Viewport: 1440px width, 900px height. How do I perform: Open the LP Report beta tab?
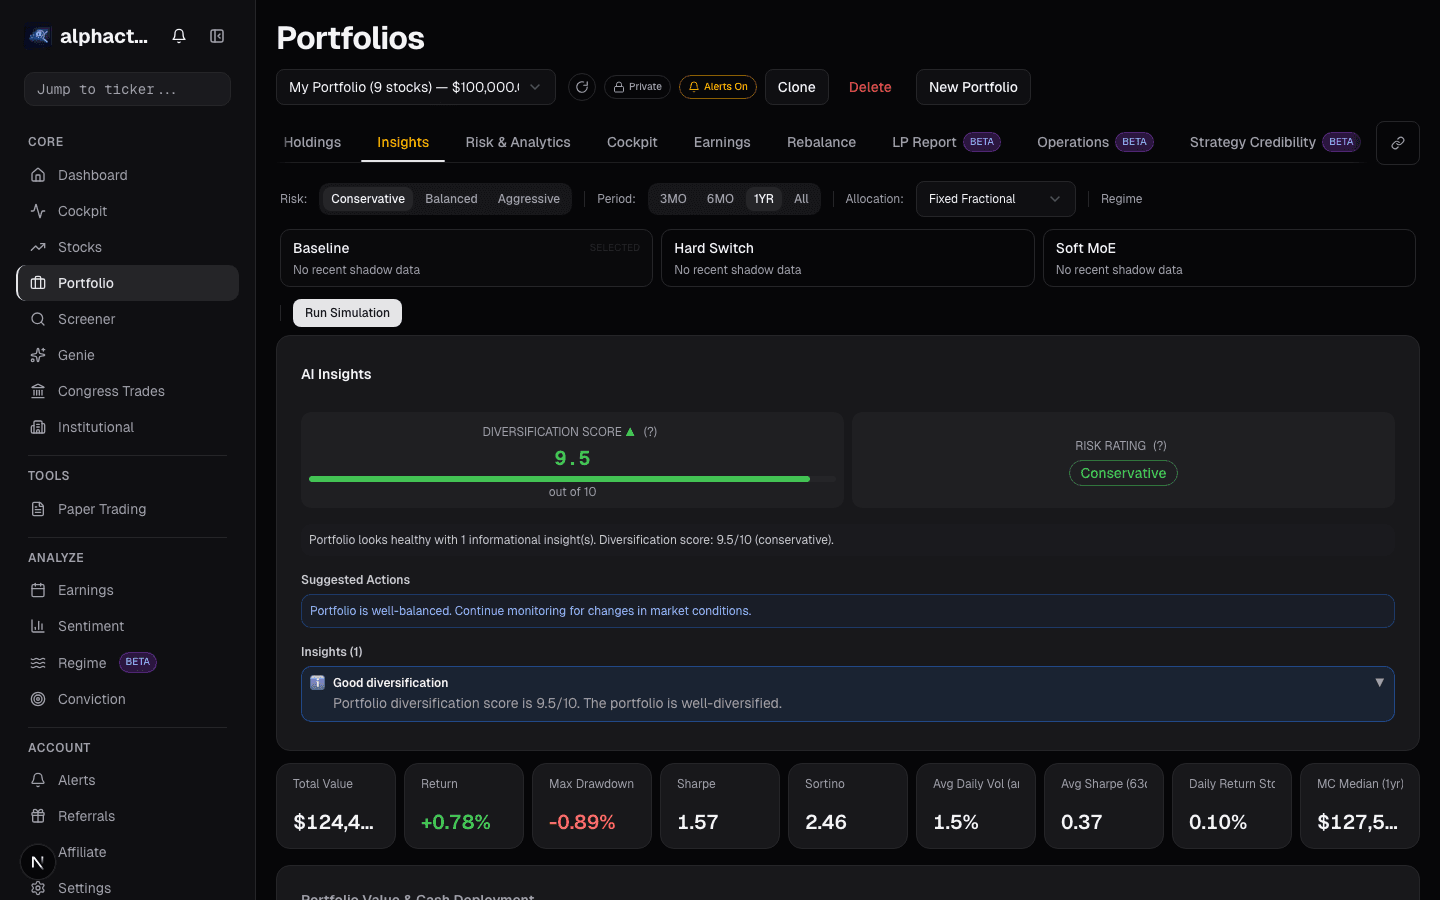click(923, 142)
